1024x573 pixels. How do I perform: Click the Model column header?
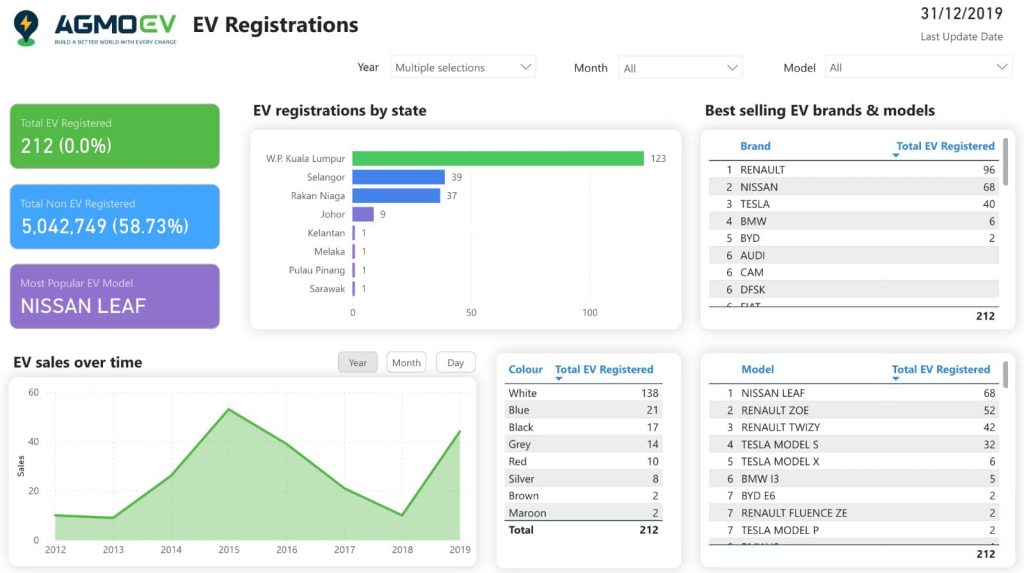point(757,369)
